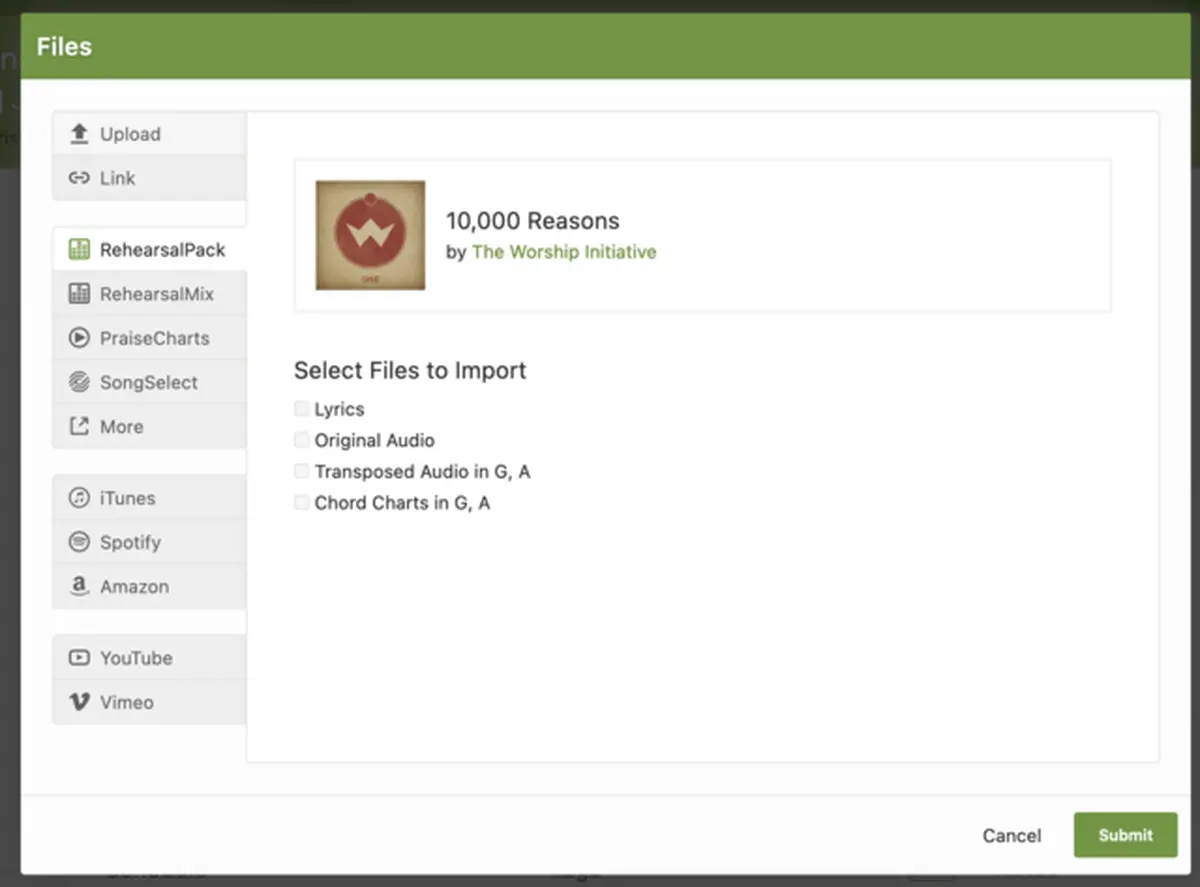The width and height of the screenshot is (1200, 887).
Task: Switch to the Link tab label
Action: [x=117, y=178]
